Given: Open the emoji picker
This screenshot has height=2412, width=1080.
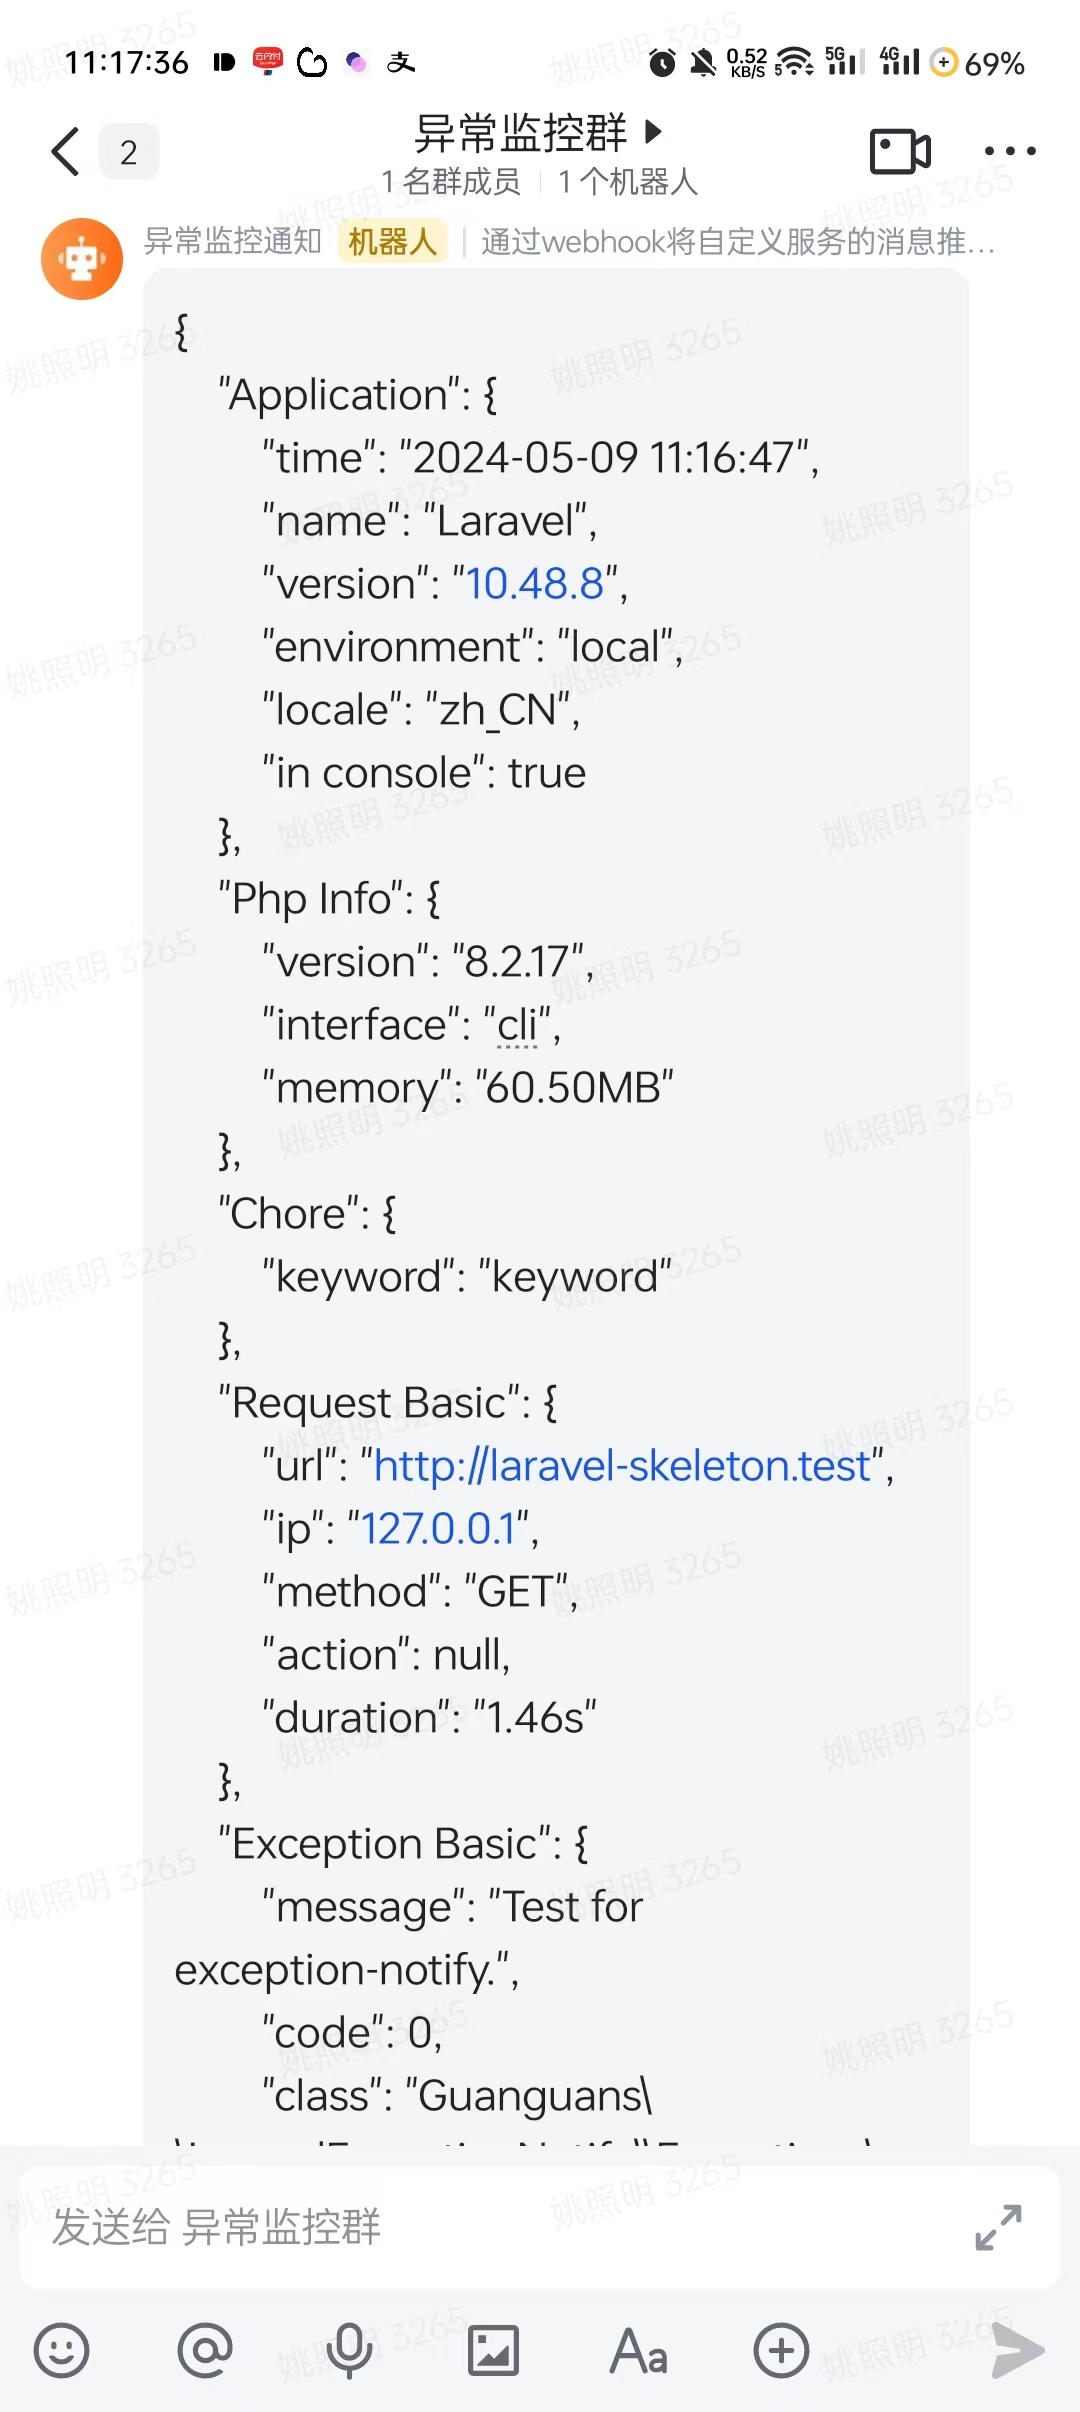Looking at the screenshot, I should click(x=62, y=2350).
